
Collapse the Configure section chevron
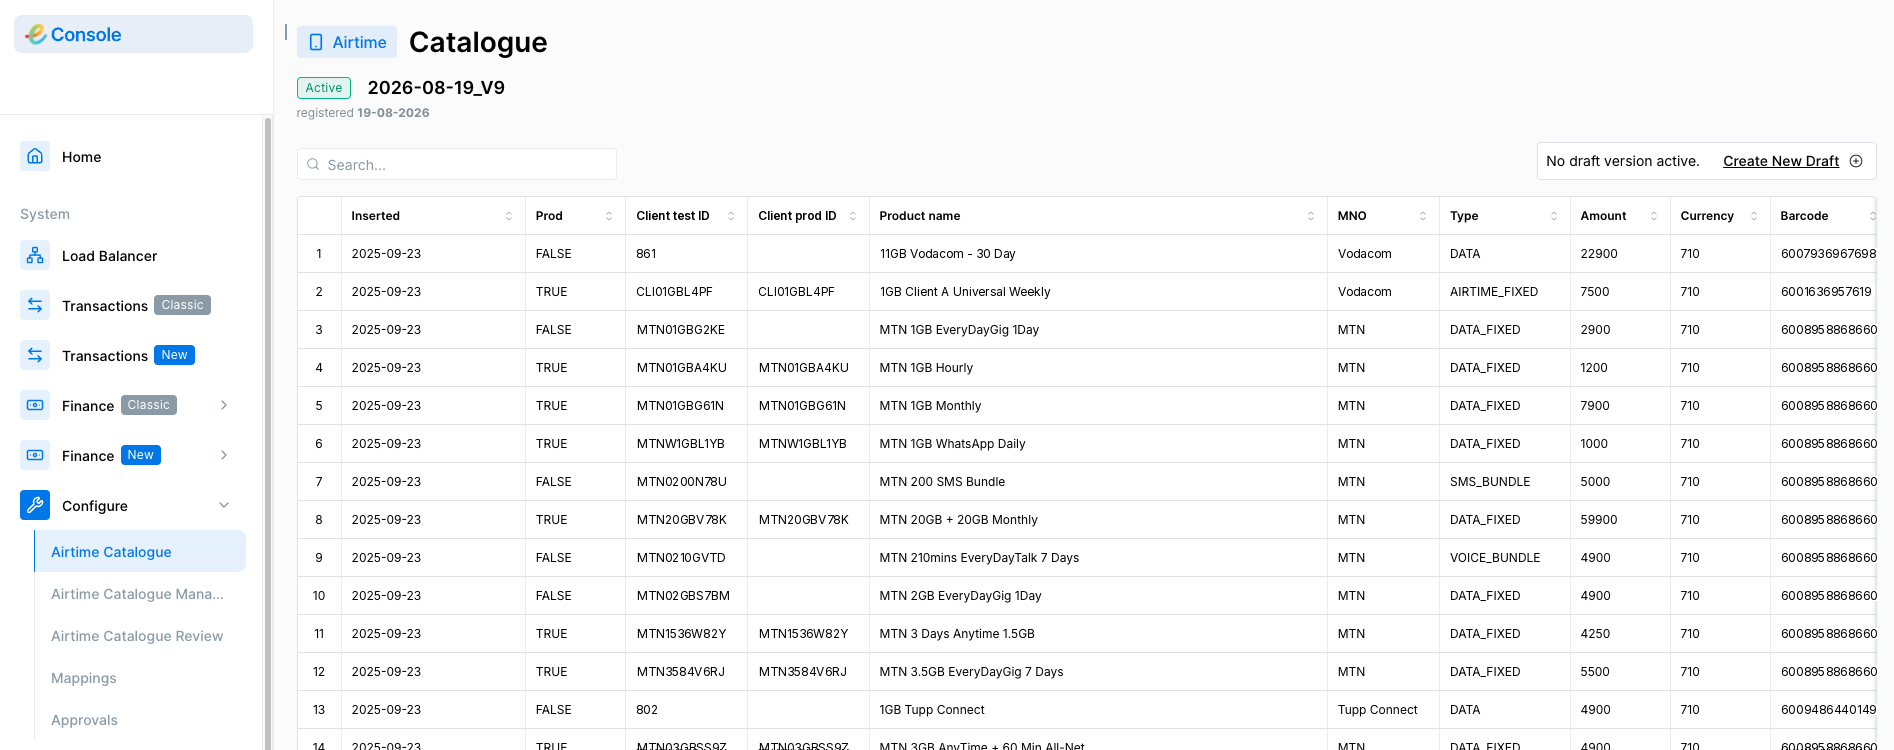(224, 505)
